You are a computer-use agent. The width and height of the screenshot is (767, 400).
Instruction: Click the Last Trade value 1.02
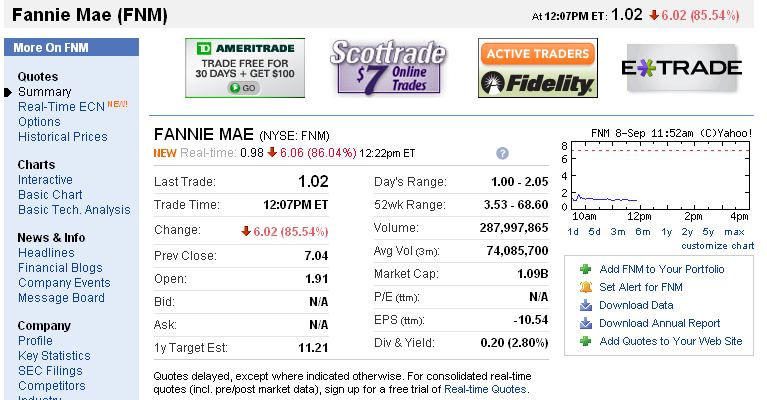[x=313, y=181]
